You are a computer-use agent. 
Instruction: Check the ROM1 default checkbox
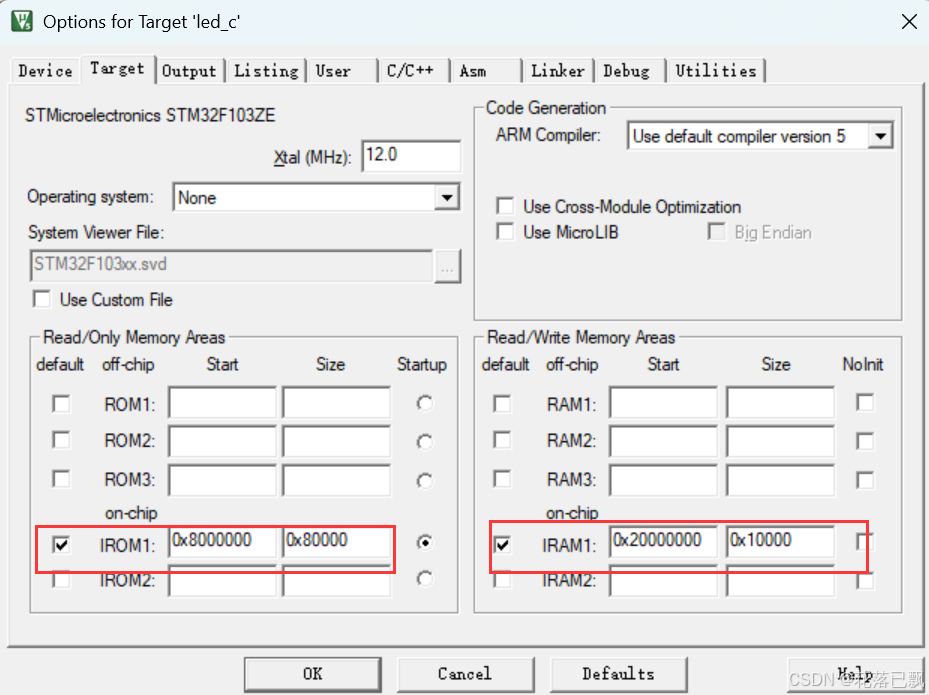coord(61,404)
